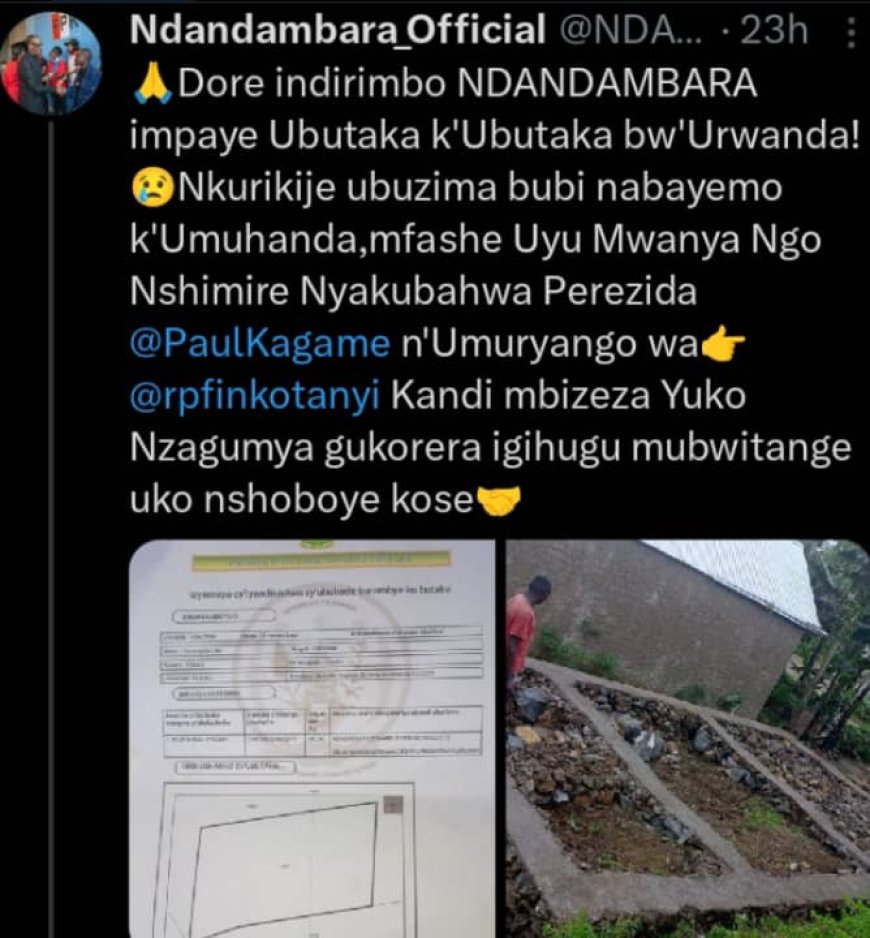Click the handshake emoji at tweet end
Image resolution: width=870 pixels, height=938 pixels.
(498, 500)
